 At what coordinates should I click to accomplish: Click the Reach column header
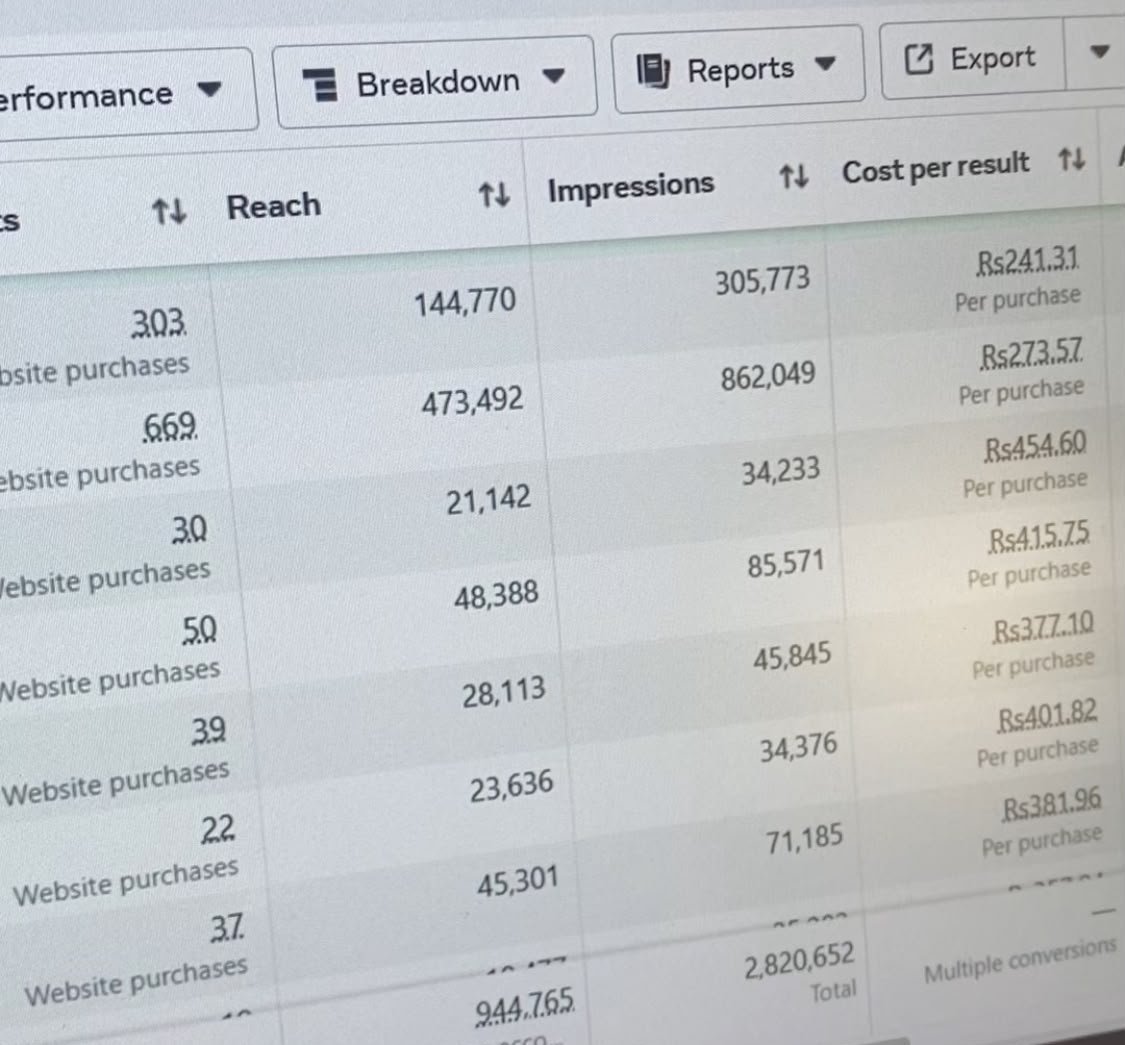click(x=274, y=207)
